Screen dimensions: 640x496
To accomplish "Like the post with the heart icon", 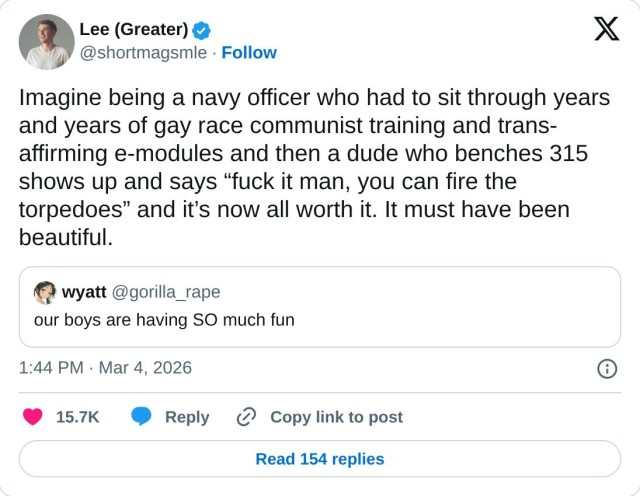I will coord(33,417).
